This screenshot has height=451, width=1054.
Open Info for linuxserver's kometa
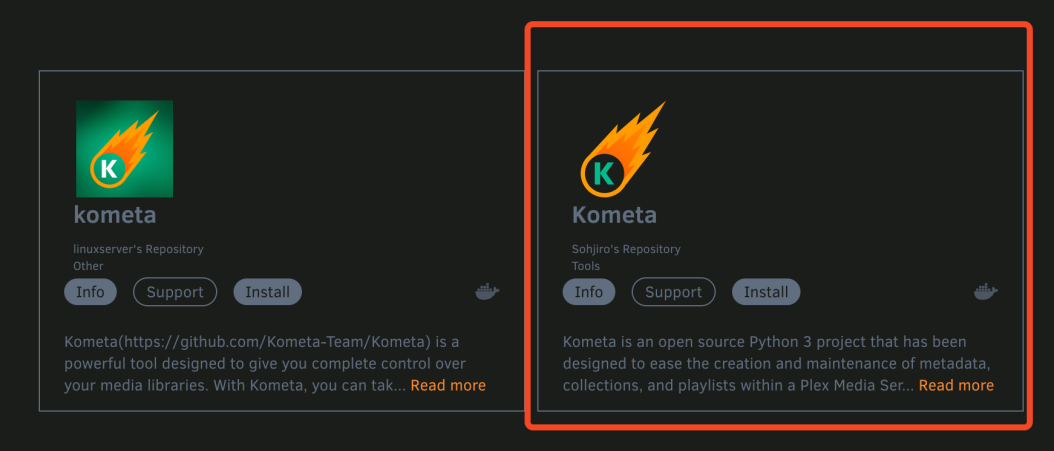click(90, 292)
